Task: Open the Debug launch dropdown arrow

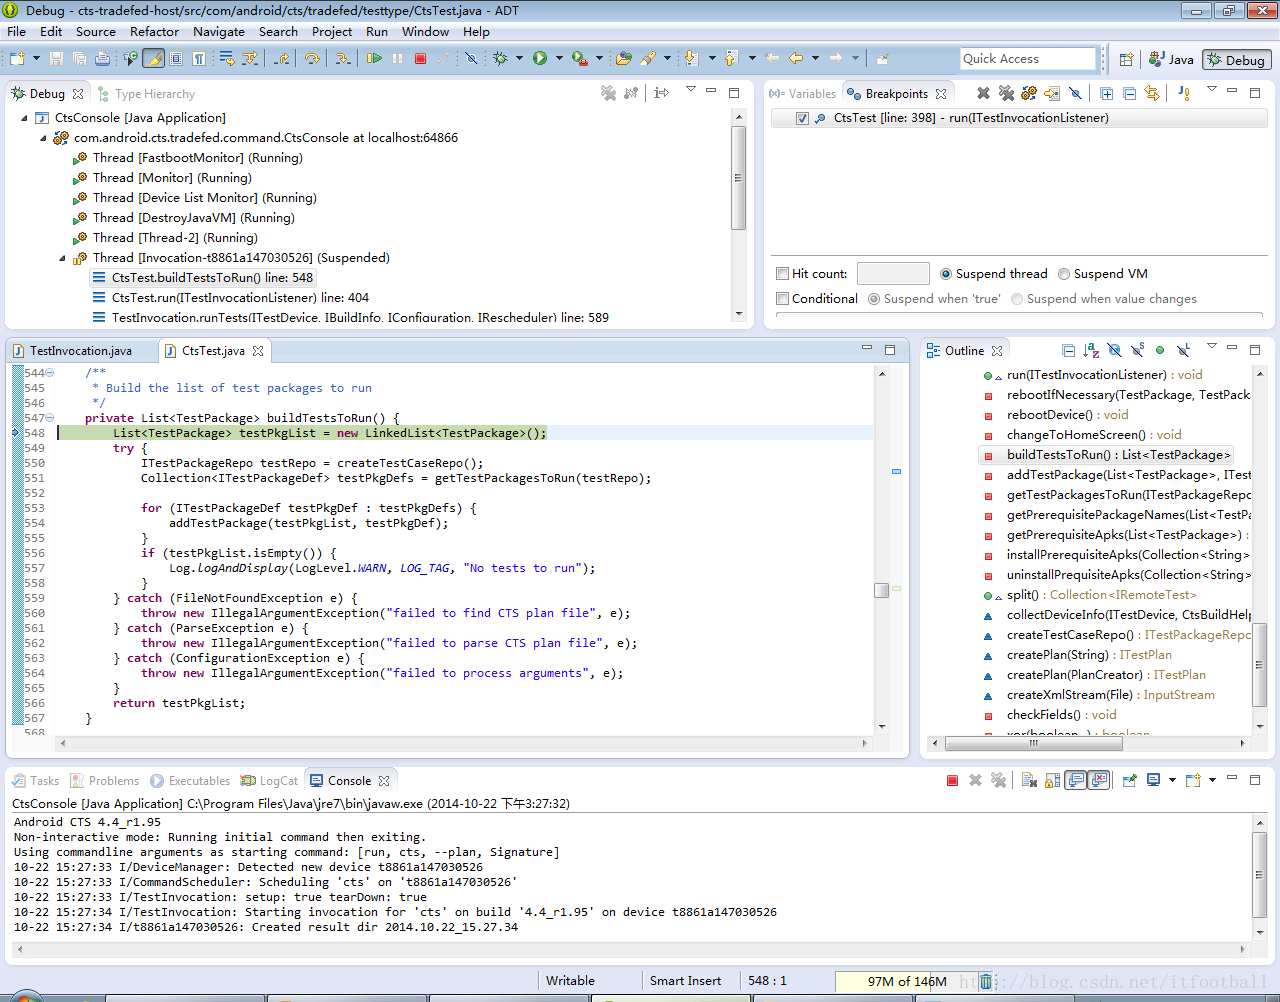Action: point(519,59)
